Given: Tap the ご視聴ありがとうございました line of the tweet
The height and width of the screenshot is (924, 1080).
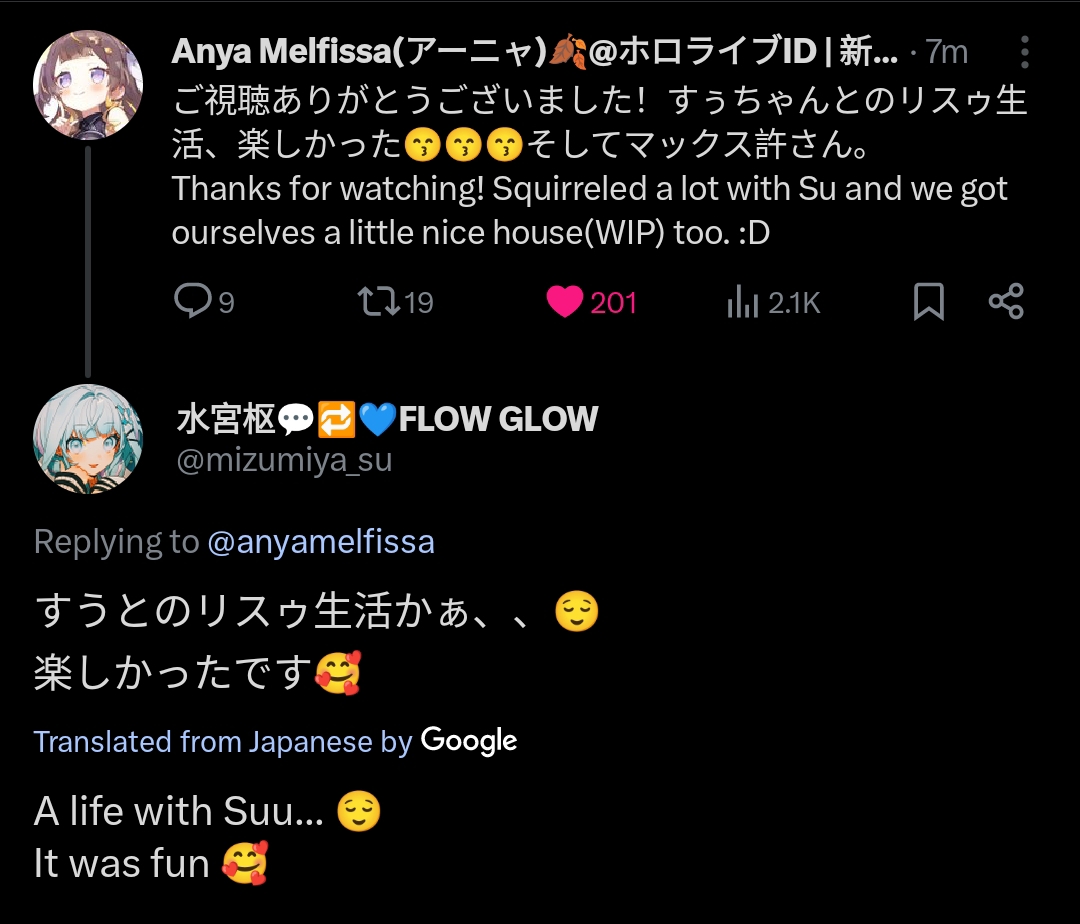Looking at the screenshot, I should (x=600, y=100).
